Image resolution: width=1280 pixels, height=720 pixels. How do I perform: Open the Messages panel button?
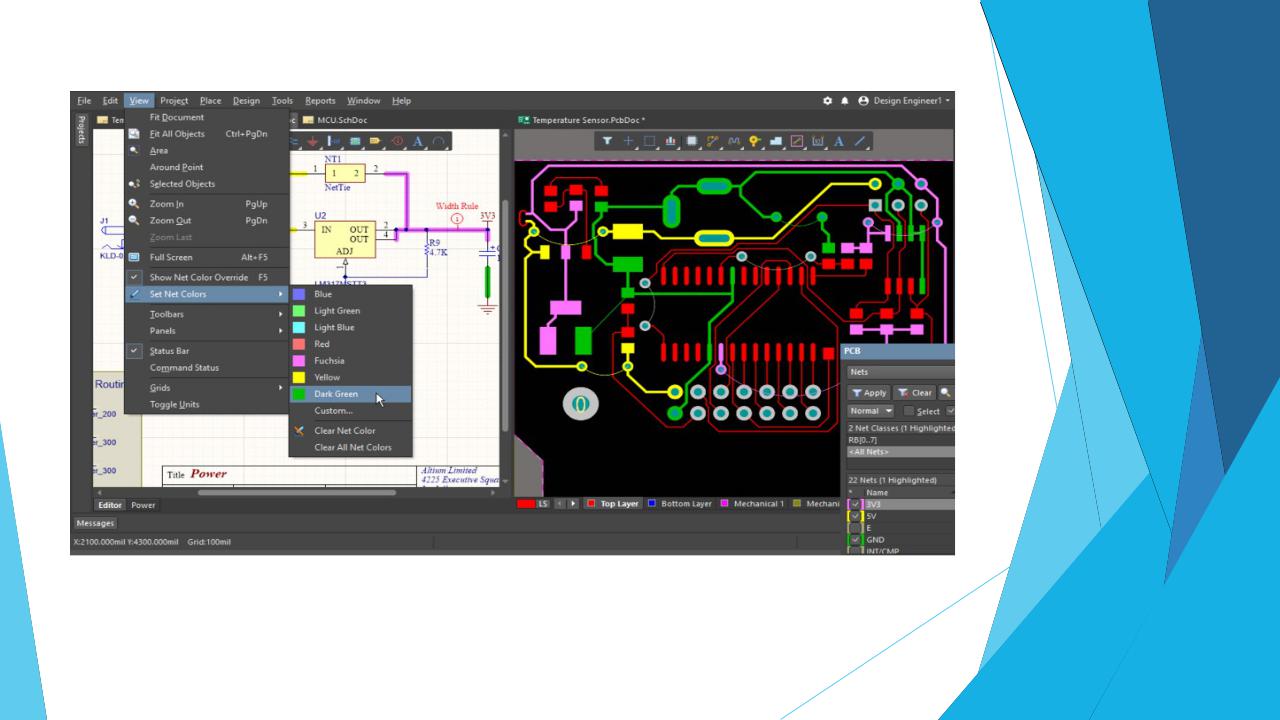click(x=95, y=523)
